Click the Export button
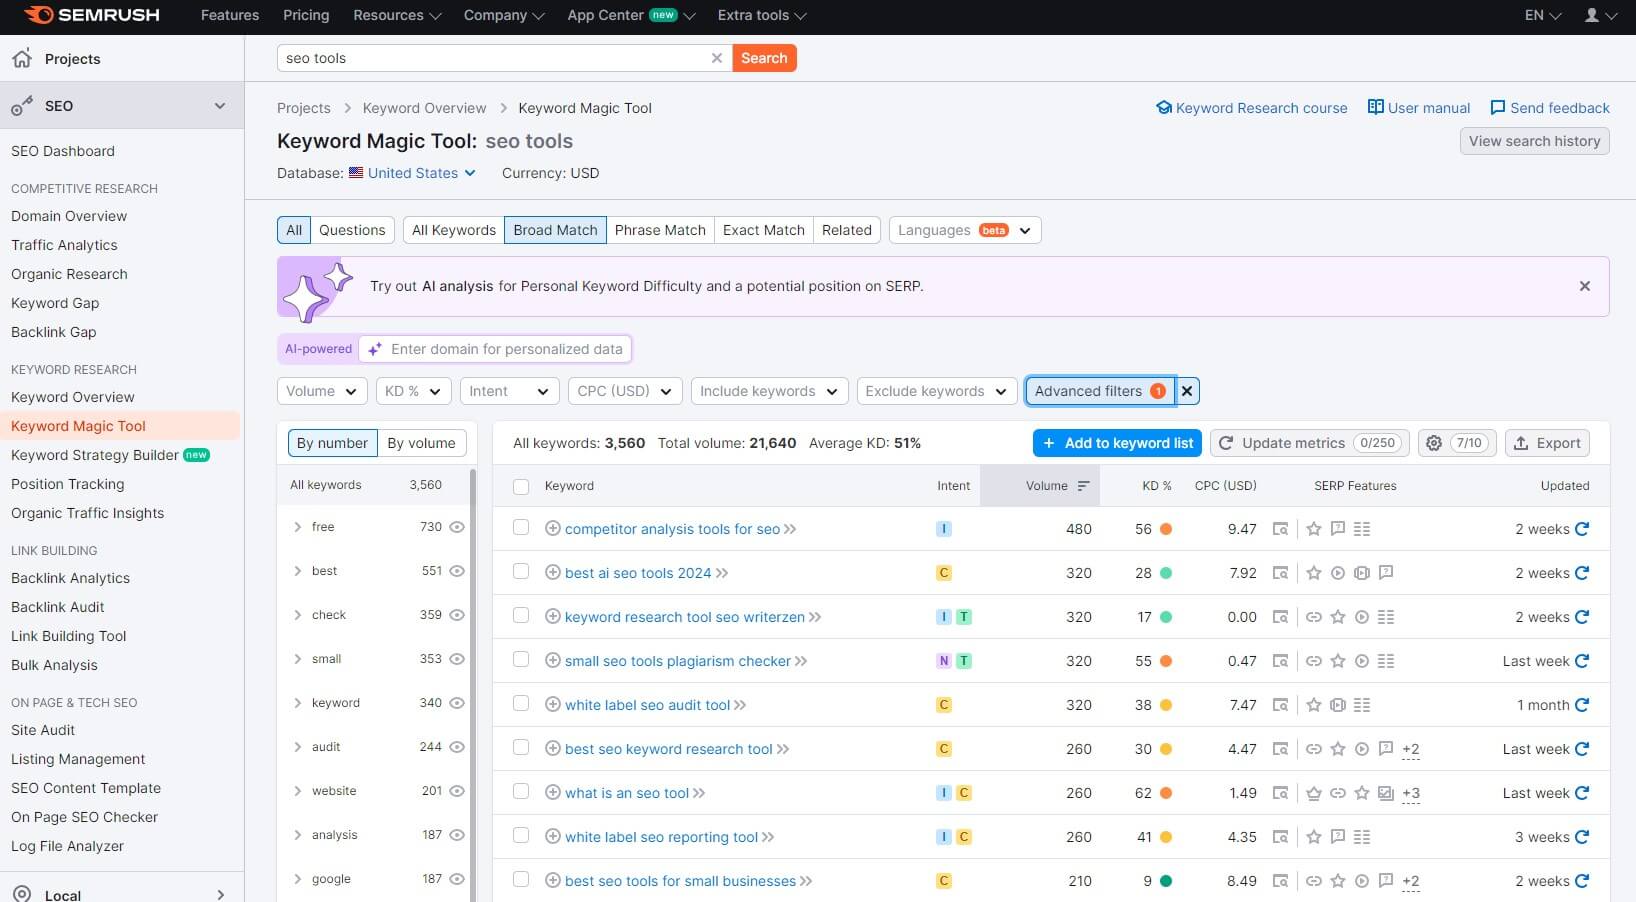 [1547, 443]
